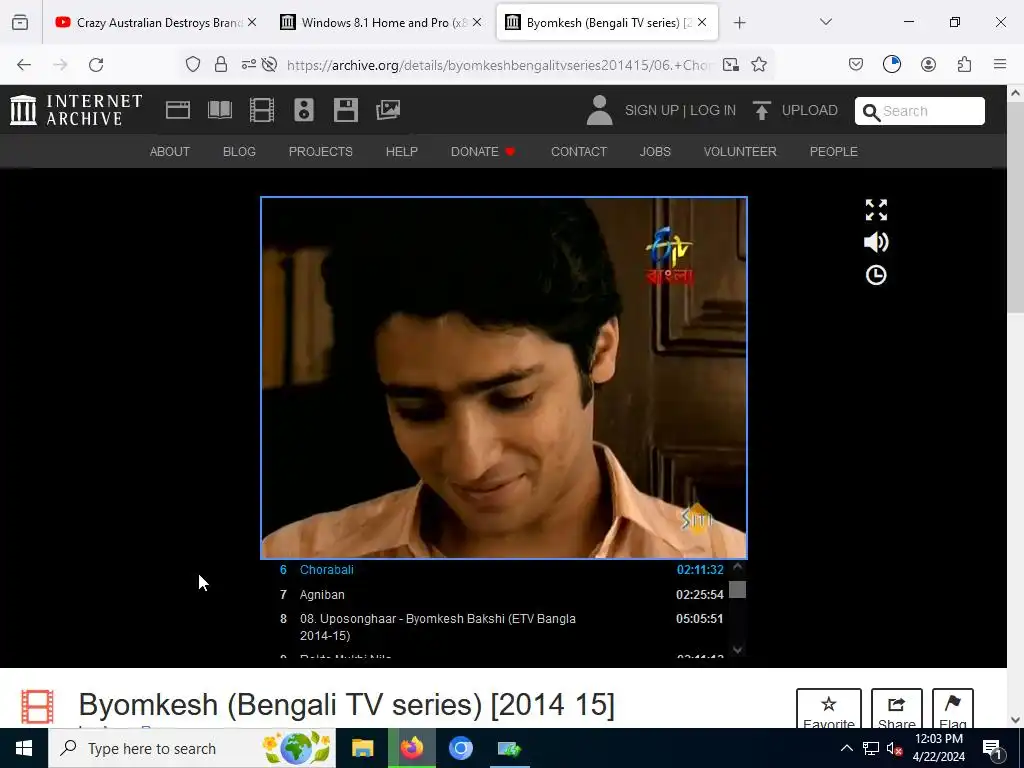Screen dimensions: 1024x768
Task: Open the Windows Start menu
Action: [x=24, y=748]
